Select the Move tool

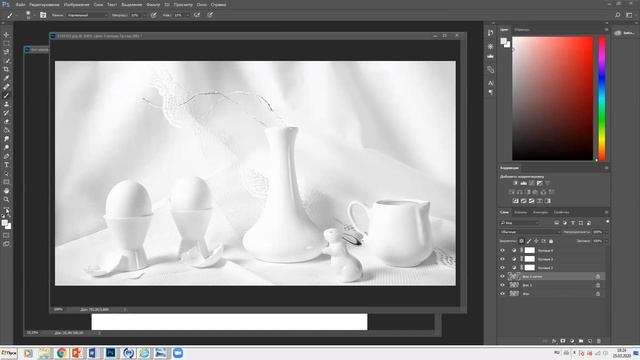point(6,35)
